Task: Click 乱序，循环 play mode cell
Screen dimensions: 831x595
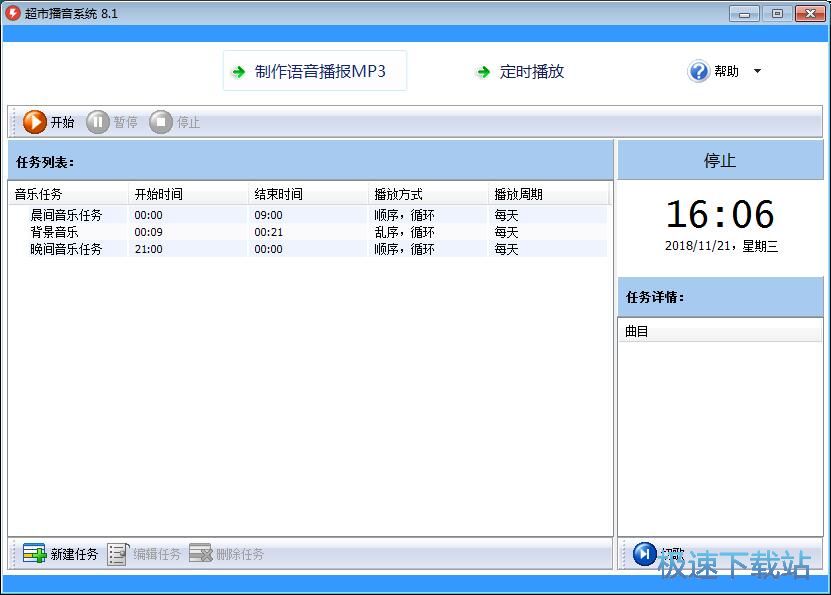Action: point(404,232)
